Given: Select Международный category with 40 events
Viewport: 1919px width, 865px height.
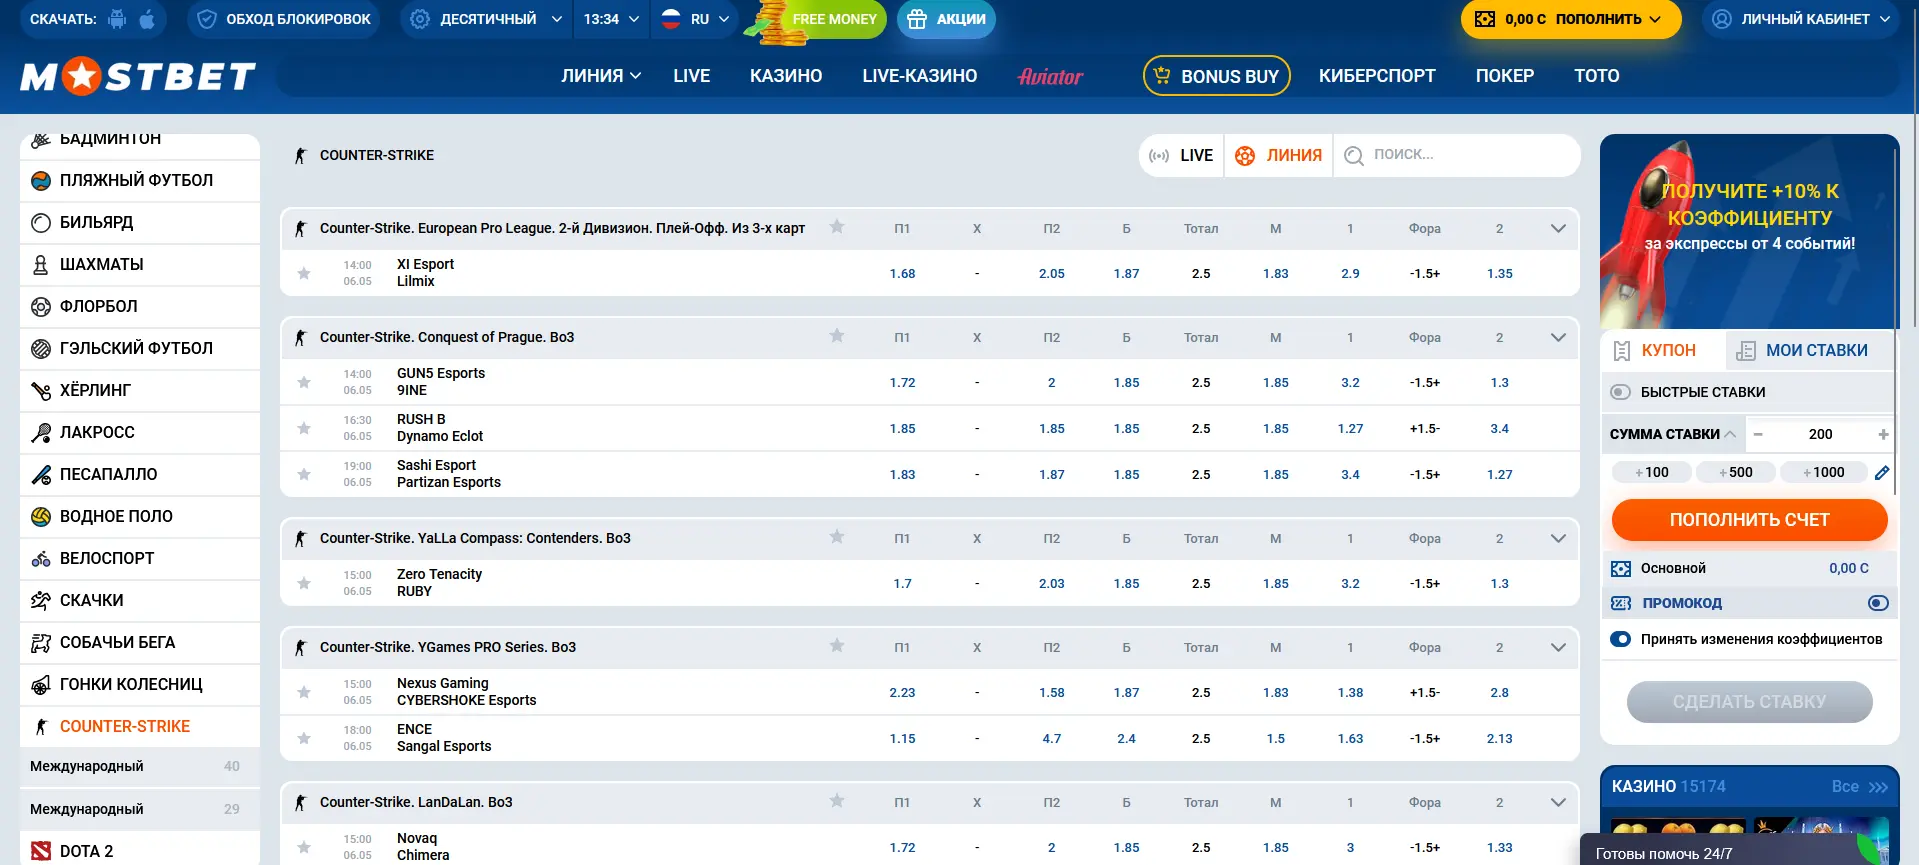Looking at the screenshot, I should [140, 766].
